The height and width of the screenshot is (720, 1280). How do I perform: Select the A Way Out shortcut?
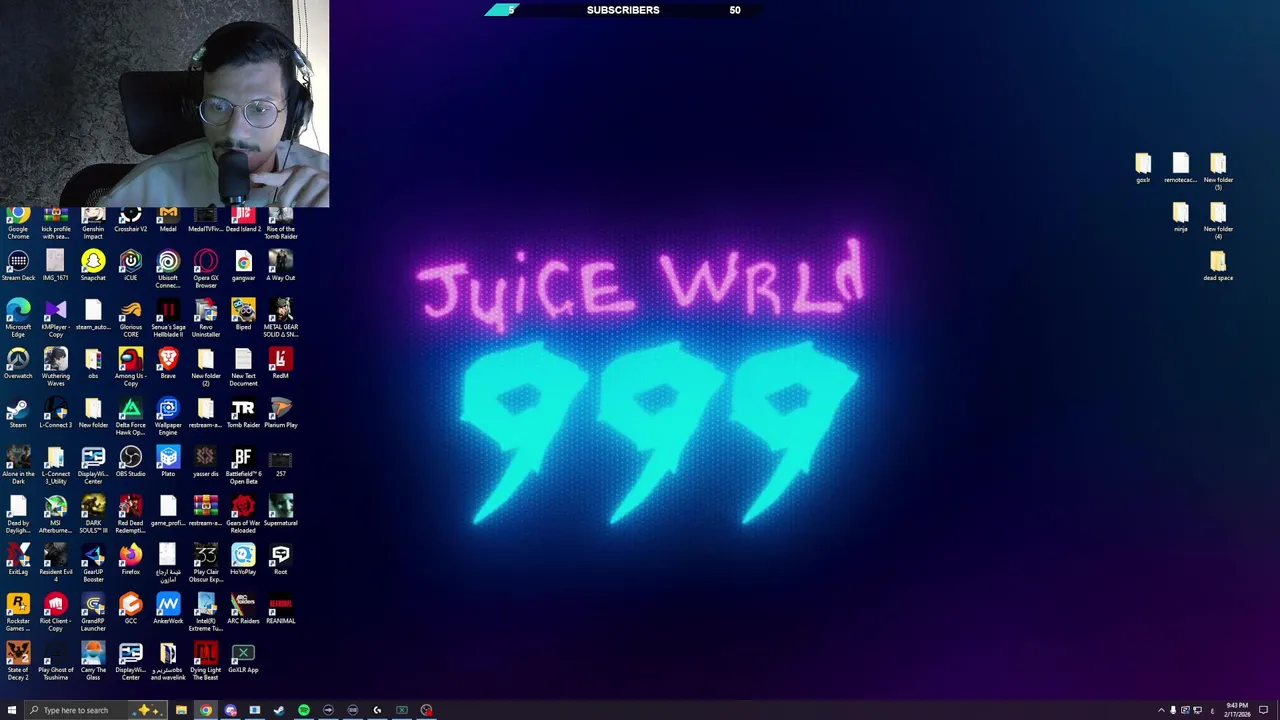pos(281,266)
